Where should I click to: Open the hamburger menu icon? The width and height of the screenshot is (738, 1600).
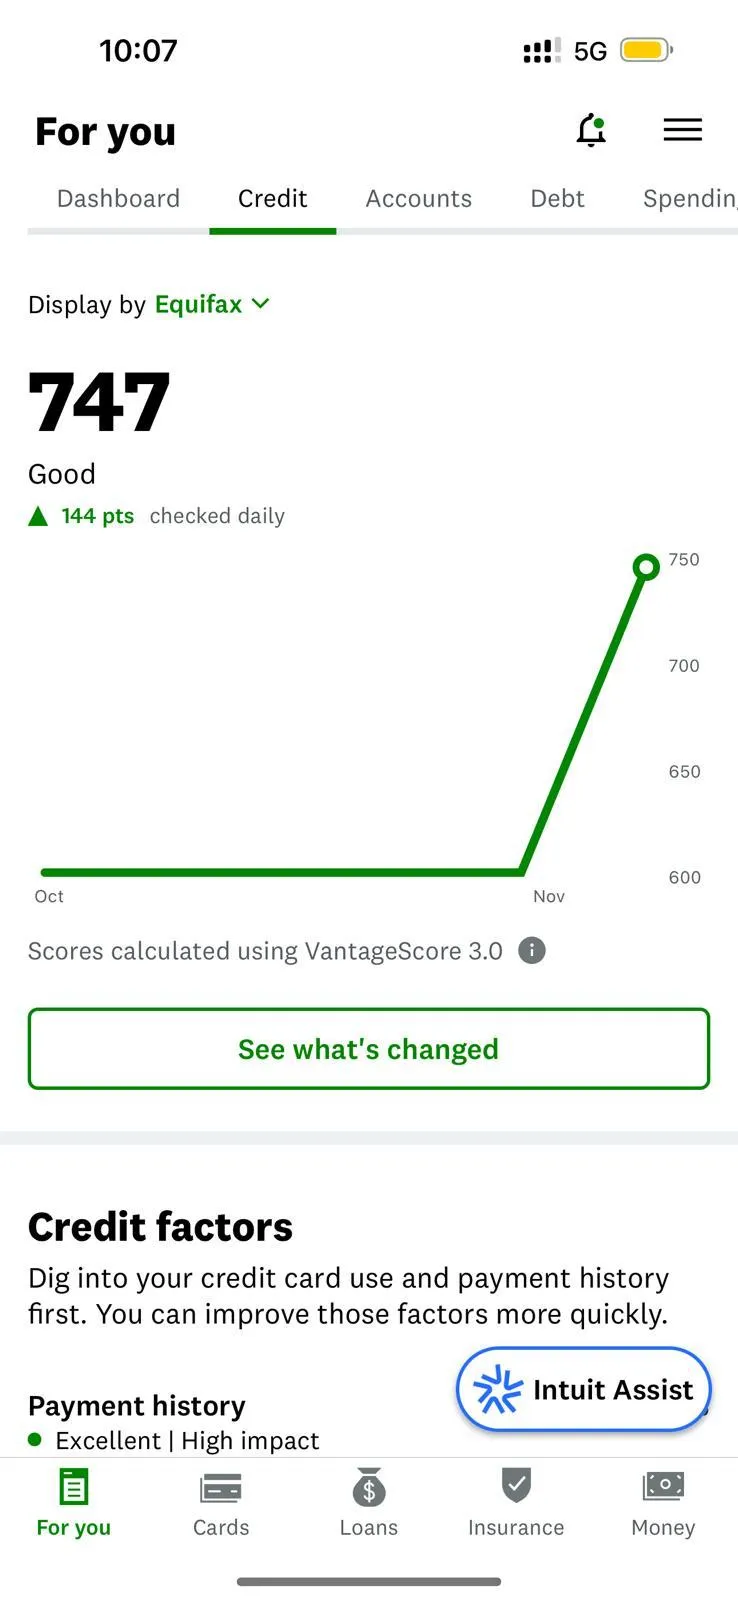[x=682, y=130]
